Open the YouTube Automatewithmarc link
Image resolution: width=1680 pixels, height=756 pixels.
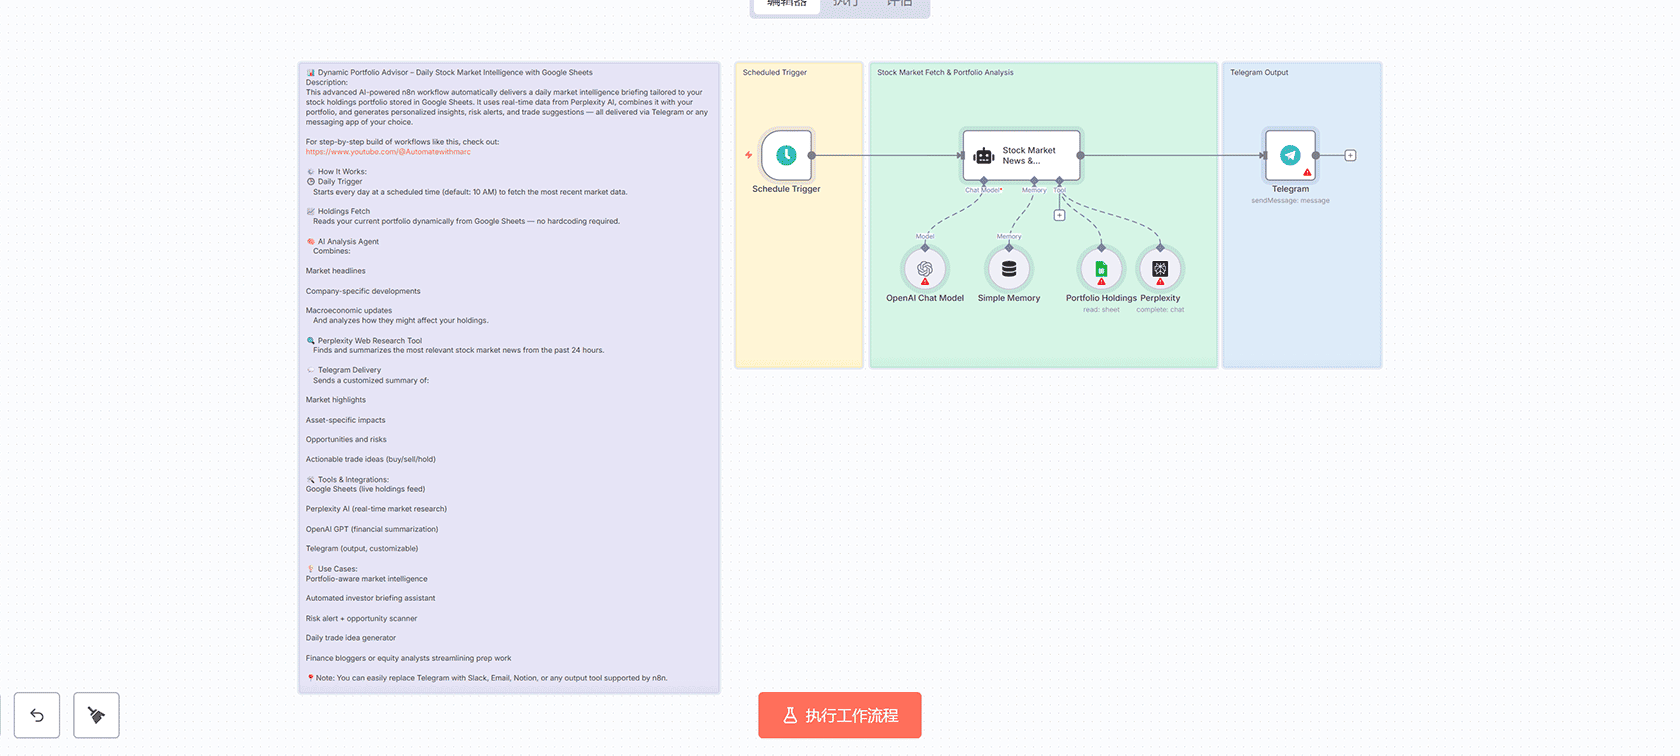[x=387, y=152]
